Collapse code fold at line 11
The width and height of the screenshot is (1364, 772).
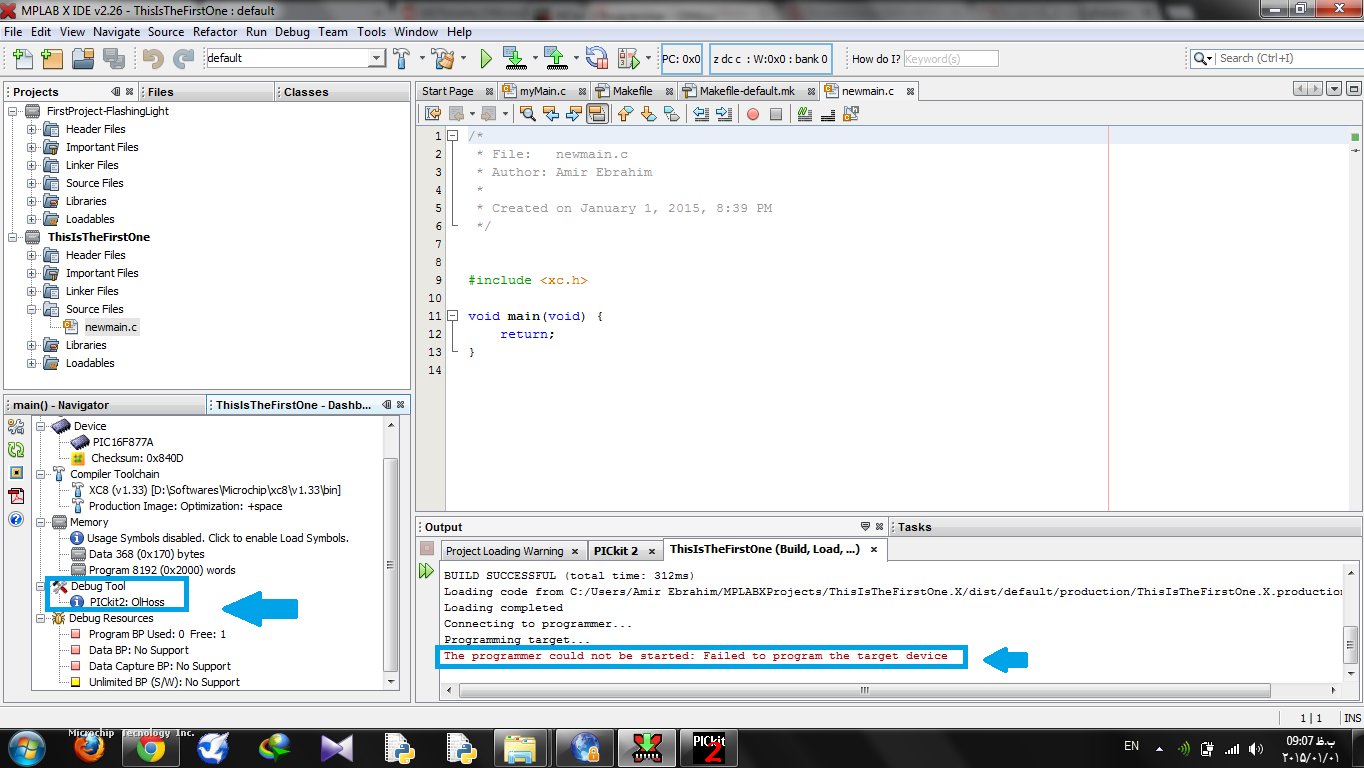[x=453, y=316]
